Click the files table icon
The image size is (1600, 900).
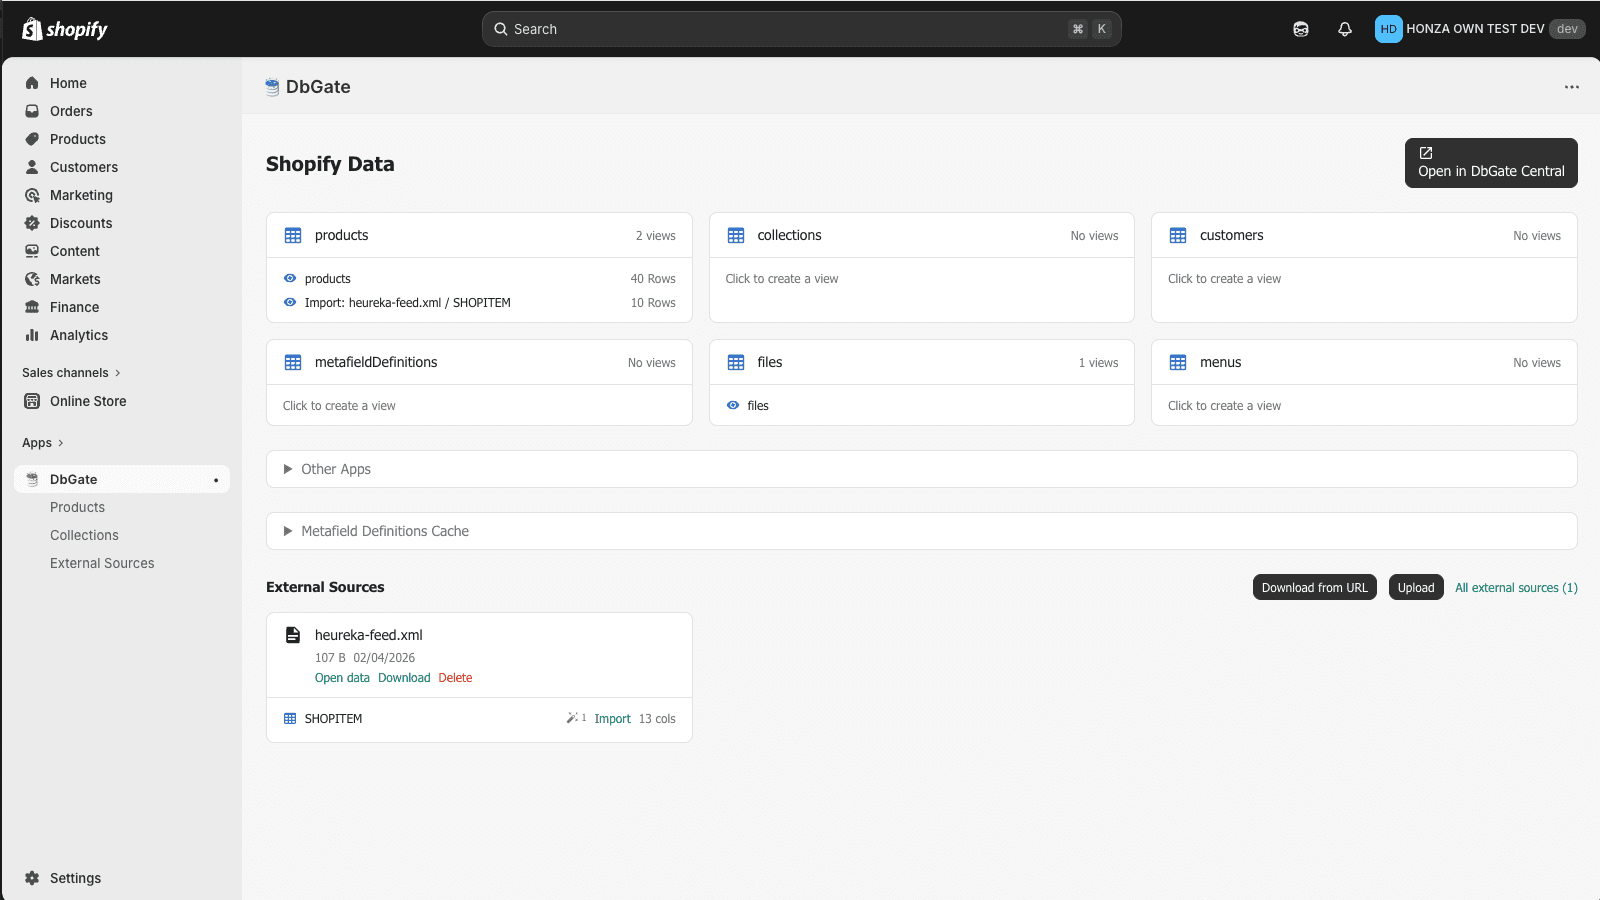pyautogui.click(x=736, y=362)
